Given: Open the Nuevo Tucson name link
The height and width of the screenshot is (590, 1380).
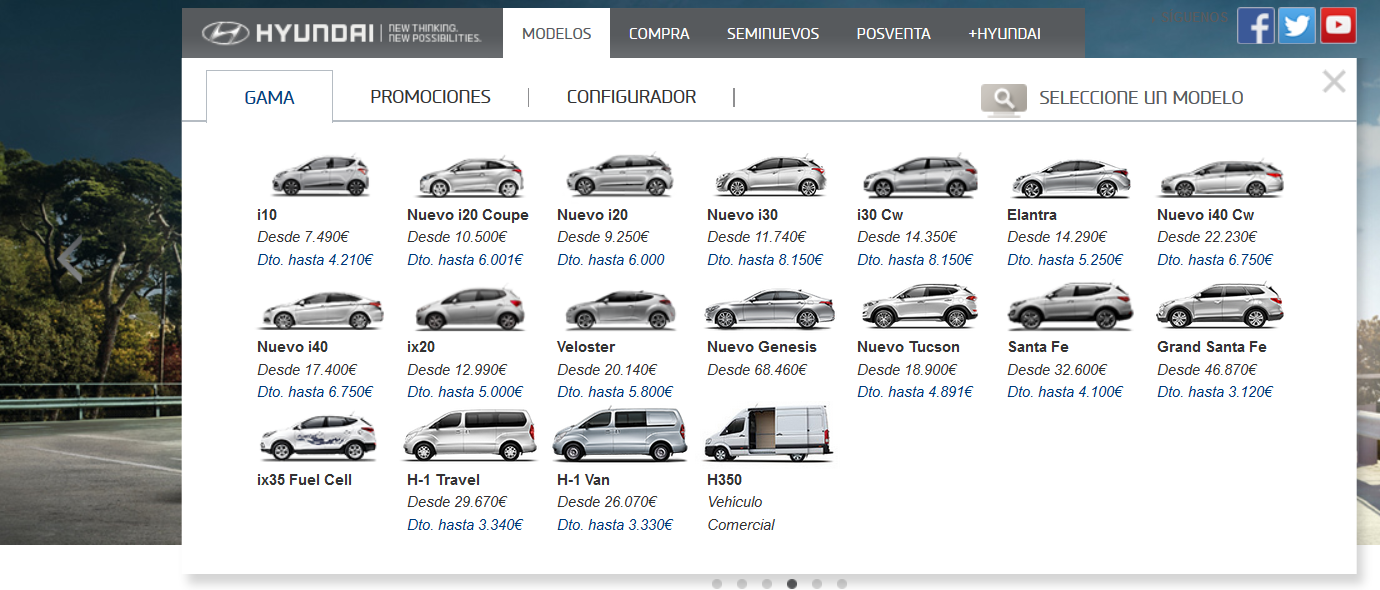Looking at the screenshot, I should (x=908, y=347).
